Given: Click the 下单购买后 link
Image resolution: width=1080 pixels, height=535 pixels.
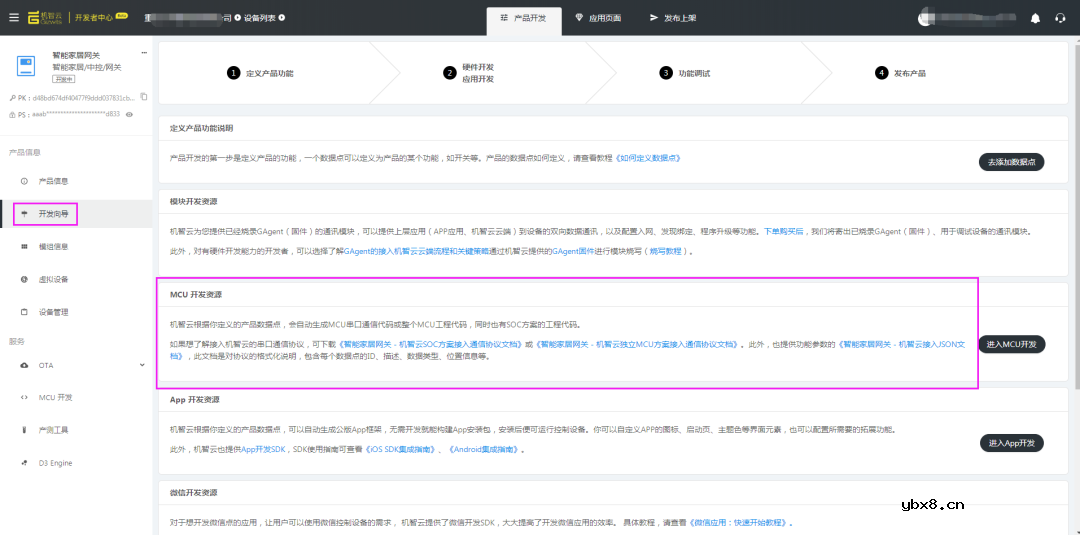Looking at the screenshot, I should pos(784,232).
